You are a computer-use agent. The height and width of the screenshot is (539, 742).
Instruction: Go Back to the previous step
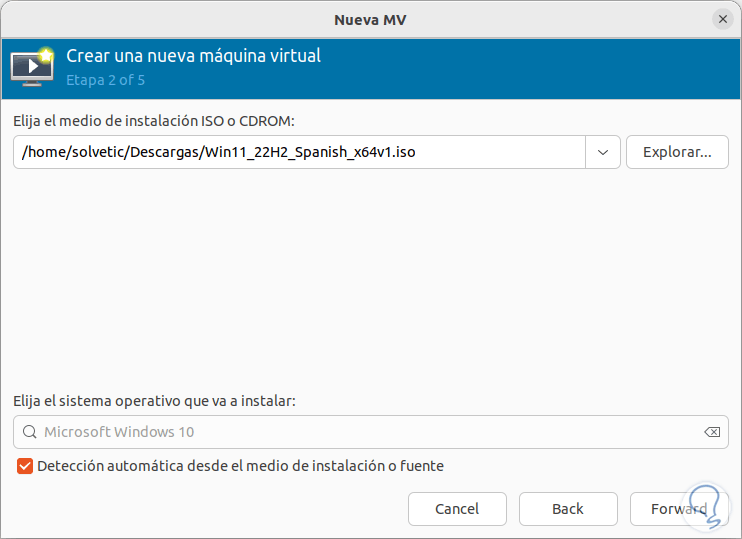[568, 509]
